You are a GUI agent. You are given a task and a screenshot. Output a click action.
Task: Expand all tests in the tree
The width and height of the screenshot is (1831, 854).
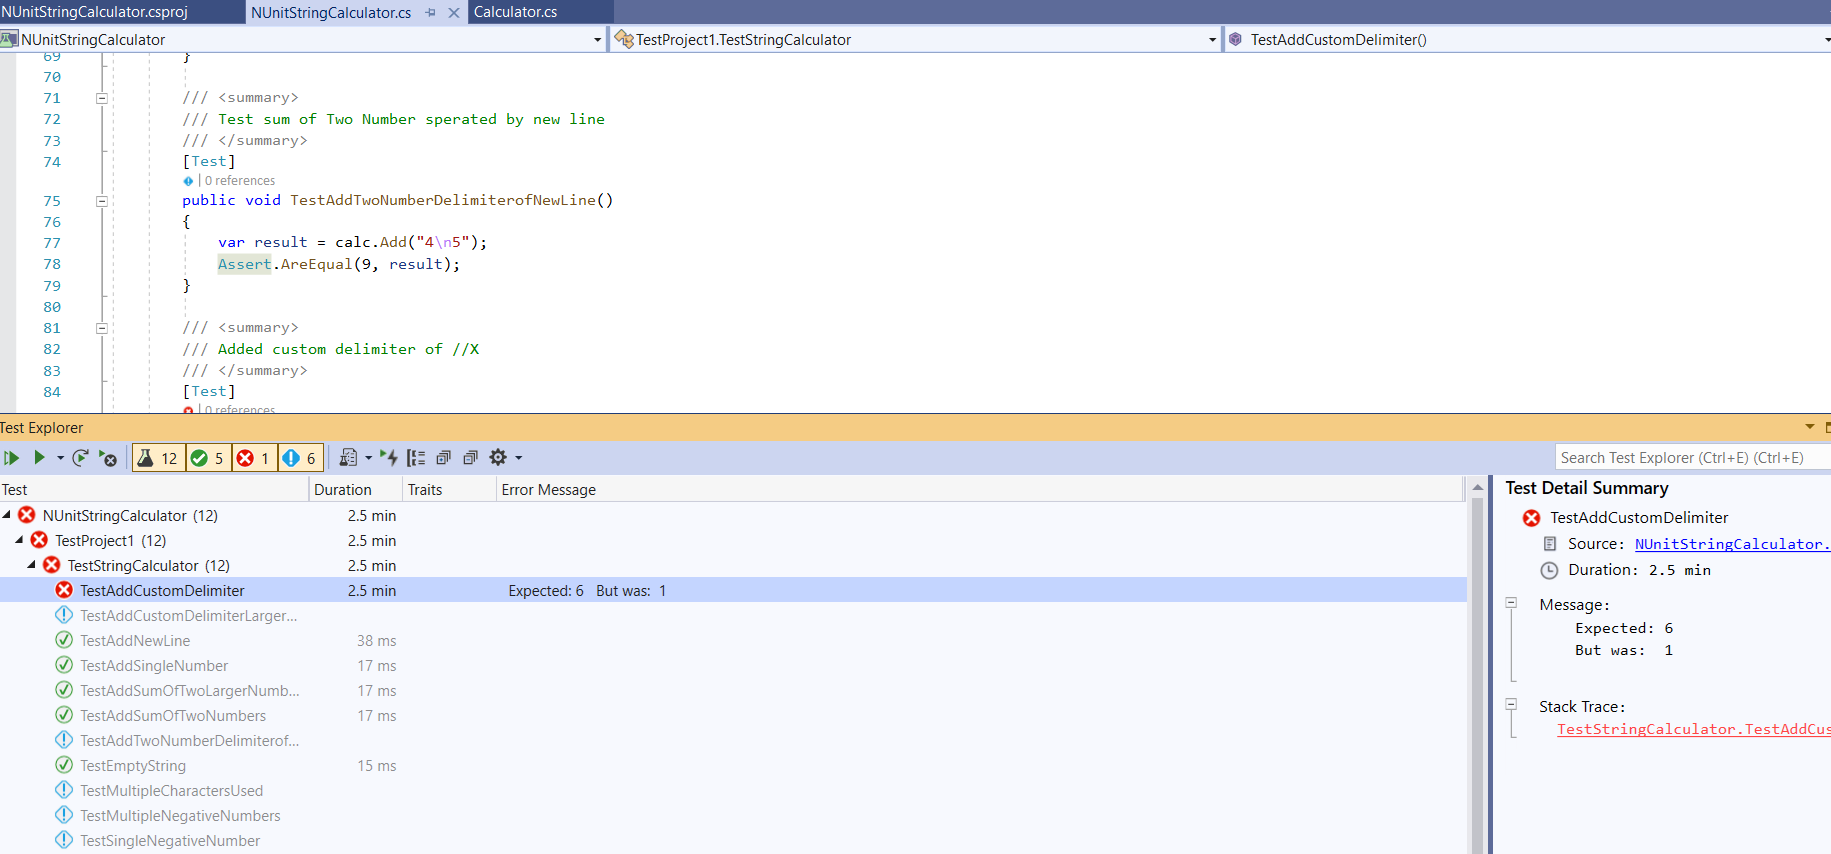(x=443, y=458)
